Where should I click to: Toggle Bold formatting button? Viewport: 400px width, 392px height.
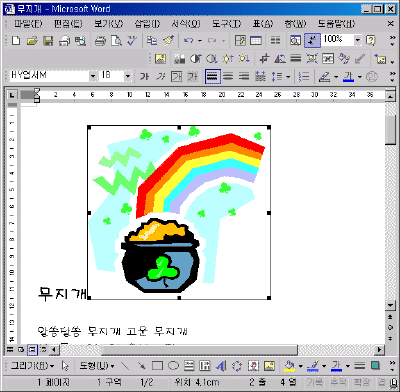click(144, 77)
